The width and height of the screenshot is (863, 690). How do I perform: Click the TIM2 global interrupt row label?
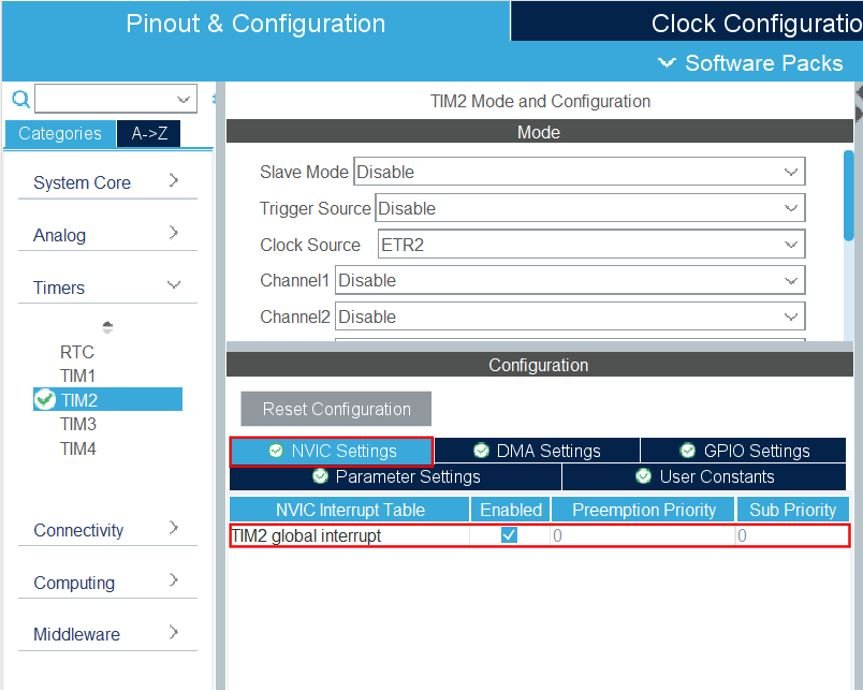pyautogui.click(x=306, y=535)
